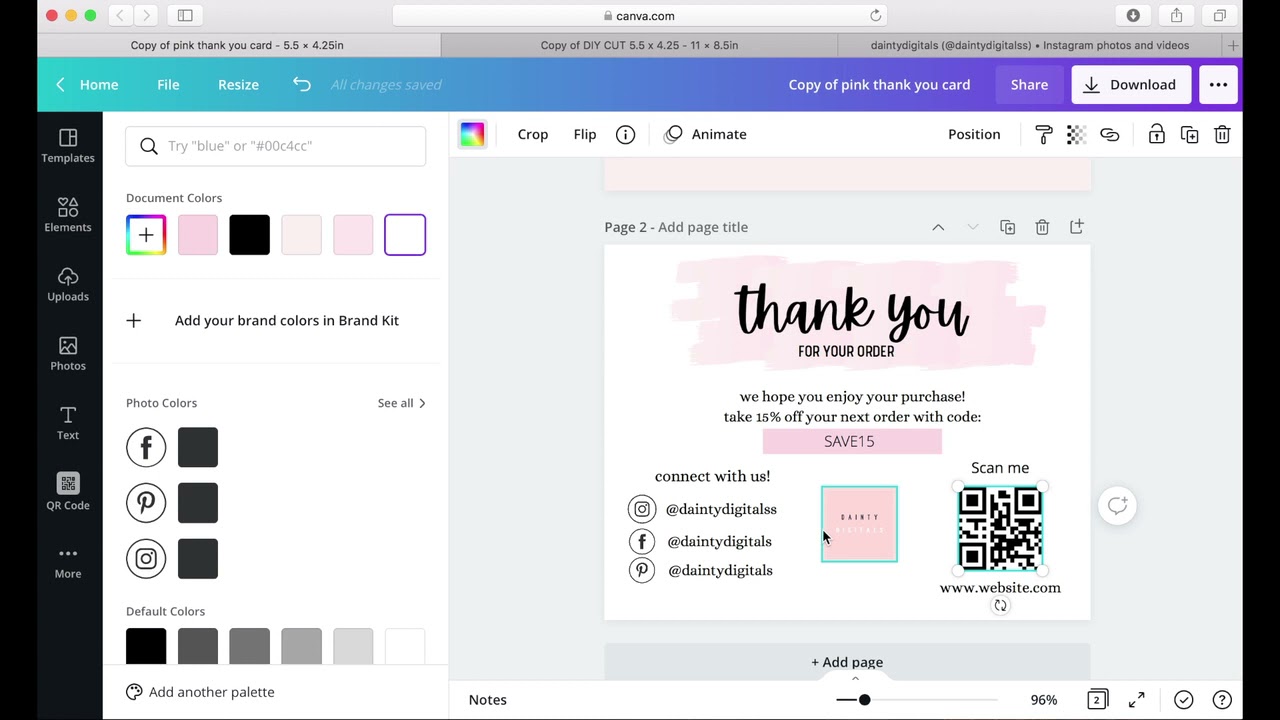Screen dimensions: 1280x720
Task: Open the Uploads sidebar panel
Action: tap(68, 284)
